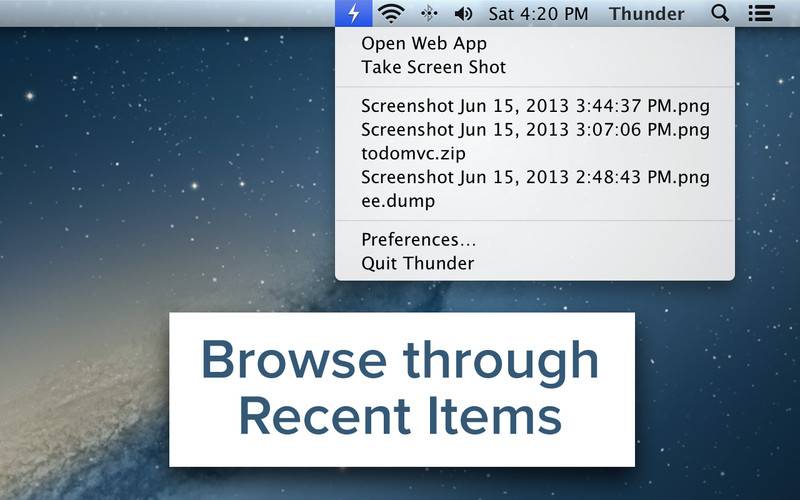Open the Wi-Fi status menu icon

point(391,13)
